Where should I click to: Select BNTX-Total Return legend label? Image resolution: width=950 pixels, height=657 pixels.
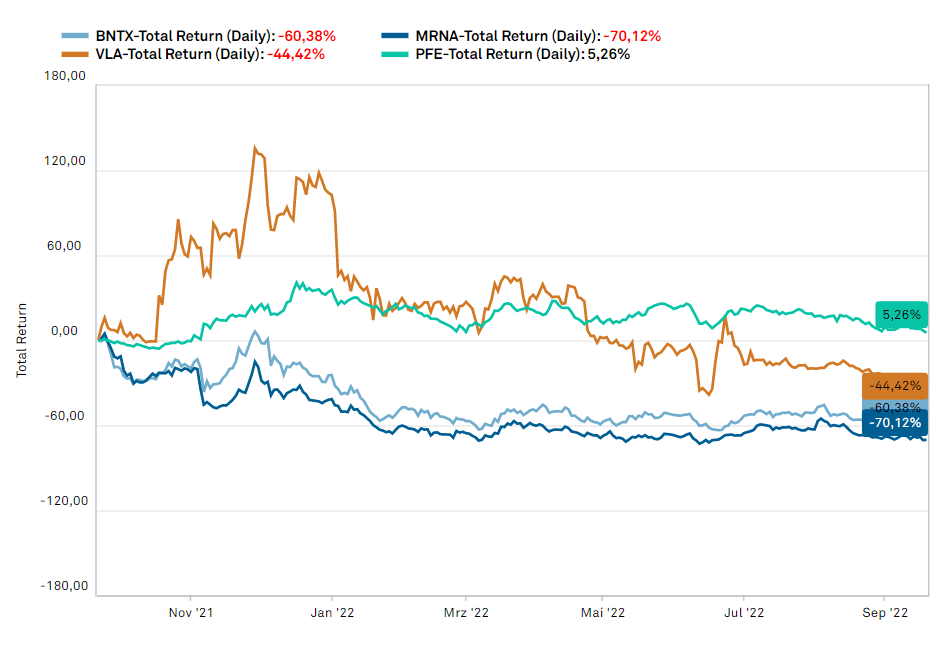coord(185,36)
